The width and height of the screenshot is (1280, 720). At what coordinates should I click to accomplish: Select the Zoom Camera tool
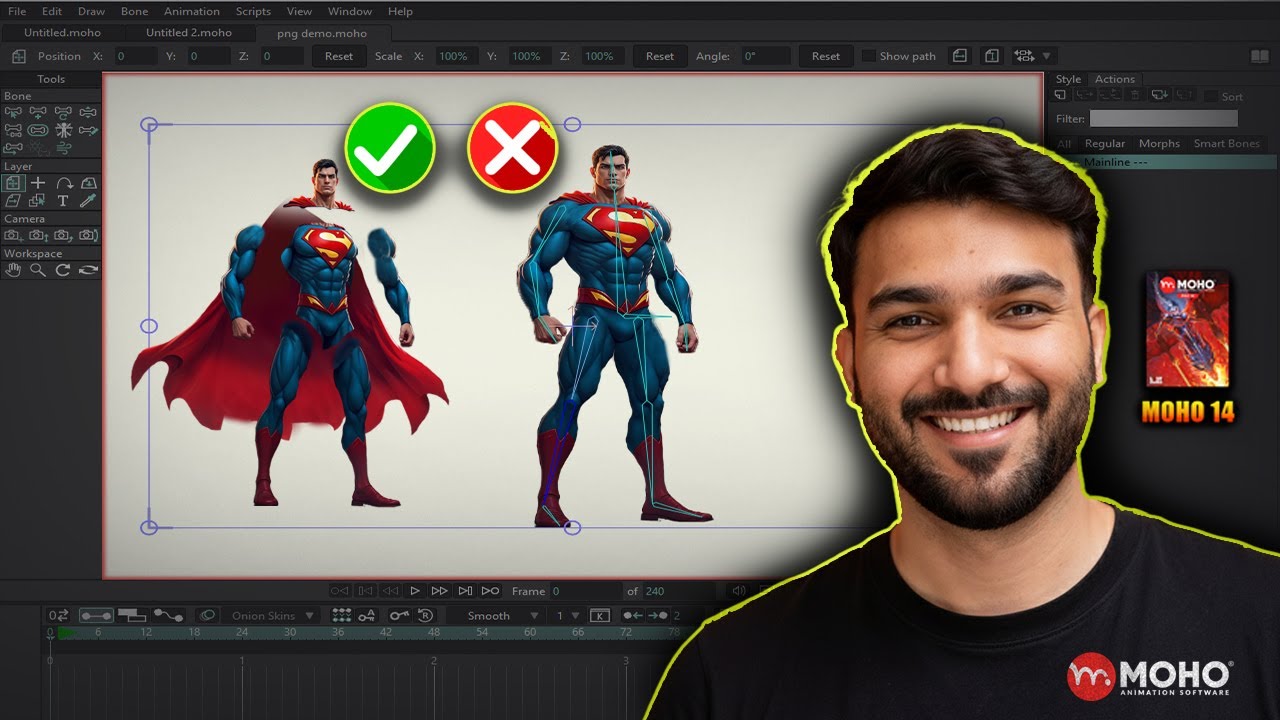click(38, 236)
